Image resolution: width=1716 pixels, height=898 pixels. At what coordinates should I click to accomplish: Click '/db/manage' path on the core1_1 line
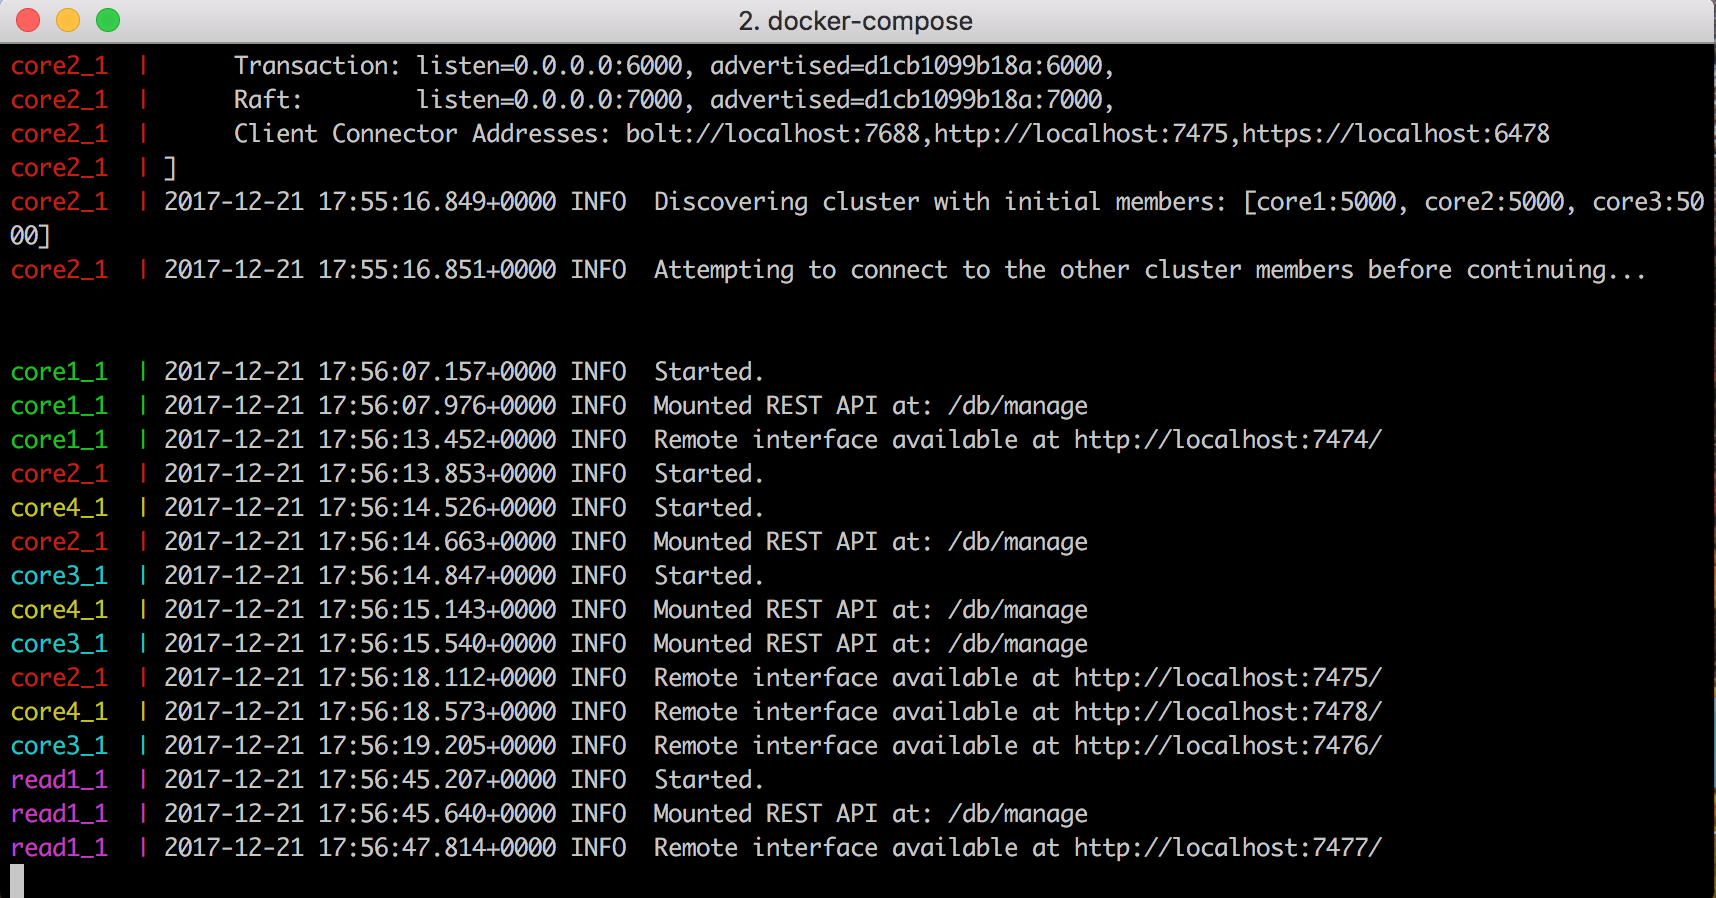(1018, 406)
